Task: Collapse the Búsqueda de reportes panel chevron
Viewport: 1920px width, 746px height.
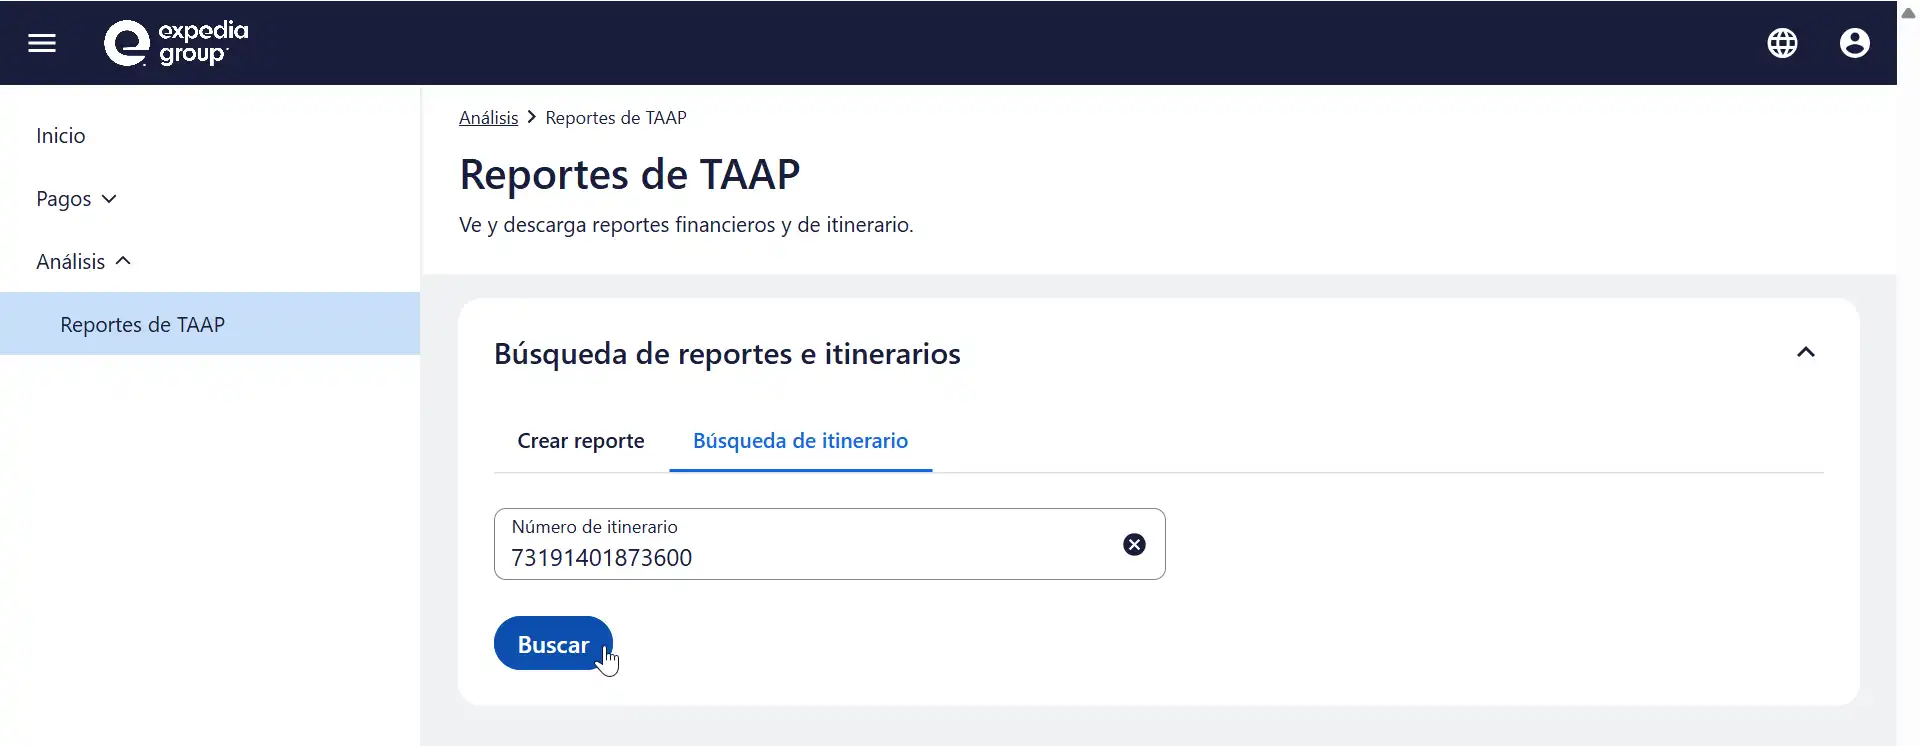Action: pyautogui.click(x=1805, y=352)
